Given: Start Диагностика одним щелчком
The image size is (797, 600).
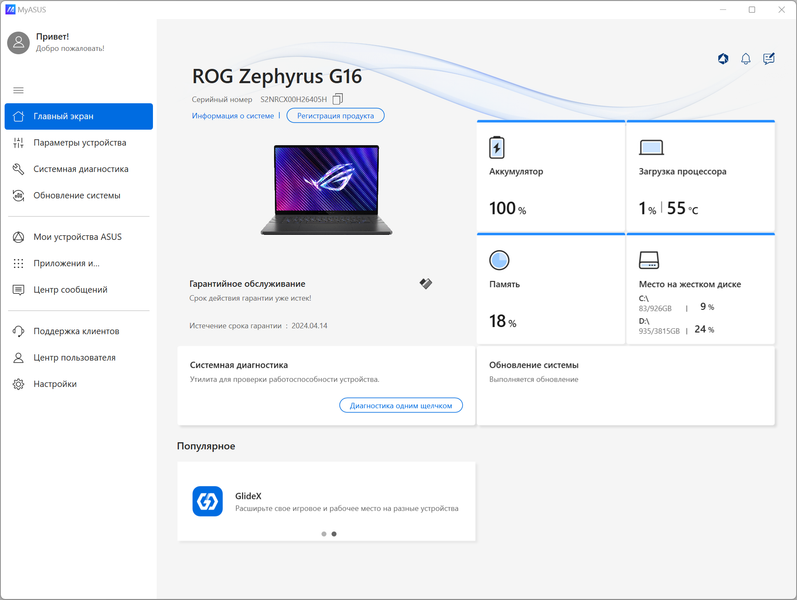Looking at the screenshot, I should (401, 406).
